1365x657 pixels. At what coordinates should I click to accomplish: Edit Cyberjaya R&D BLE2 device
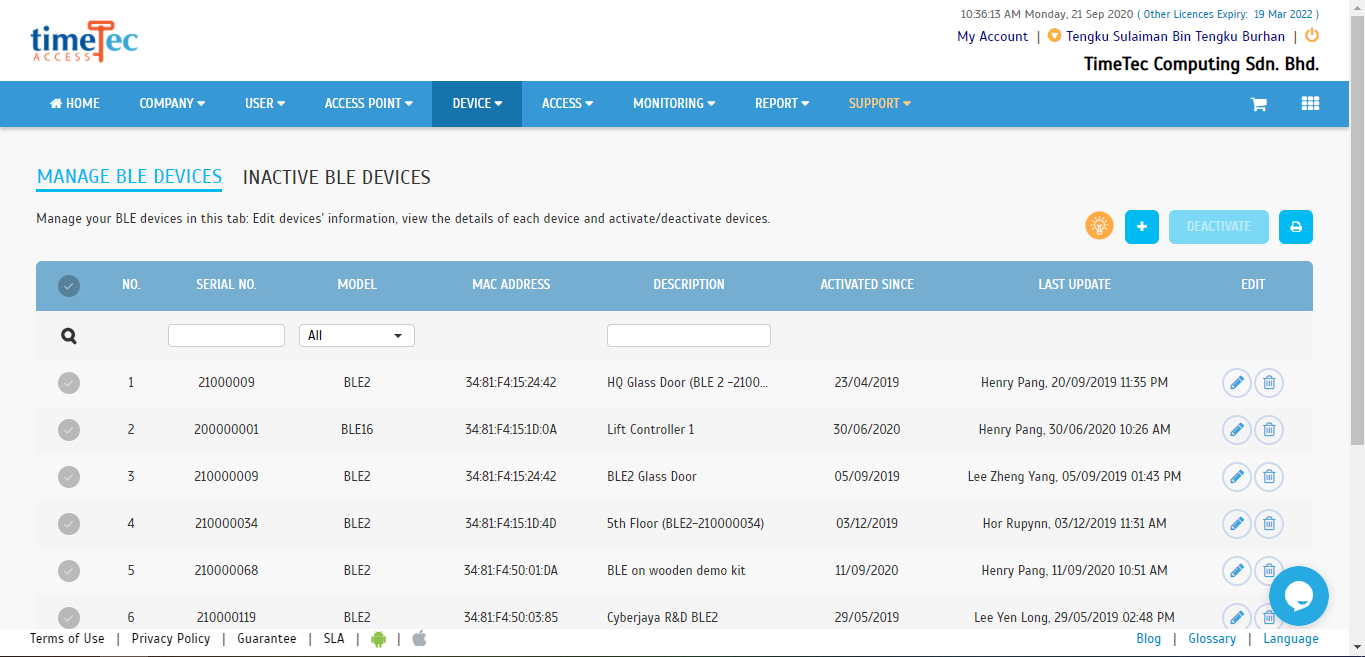1237,617
